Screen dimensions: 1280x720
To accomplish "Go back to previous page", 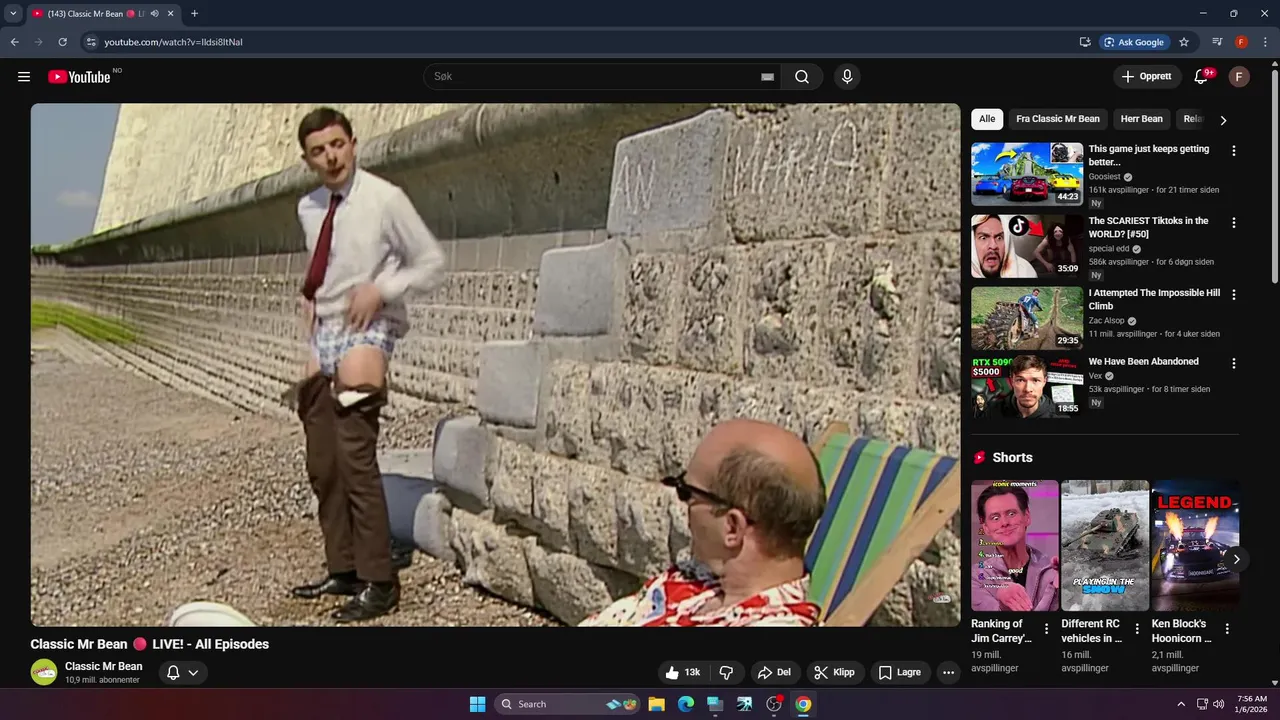I will click(x=14, y=42).
